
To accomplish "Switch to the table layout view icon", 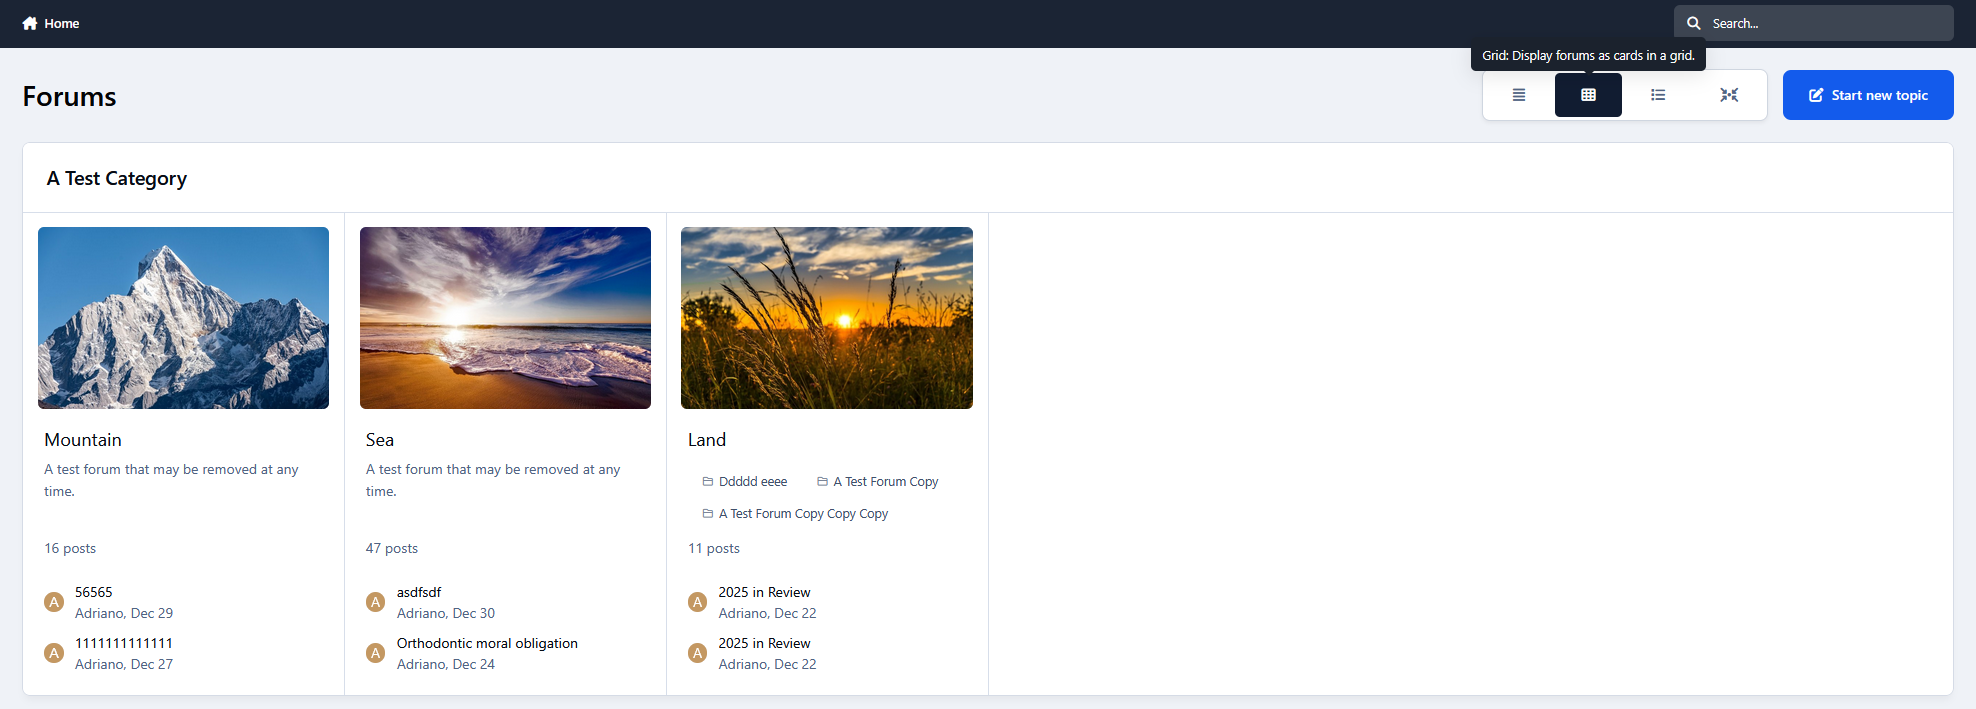I will click(x=1518, y=95).
